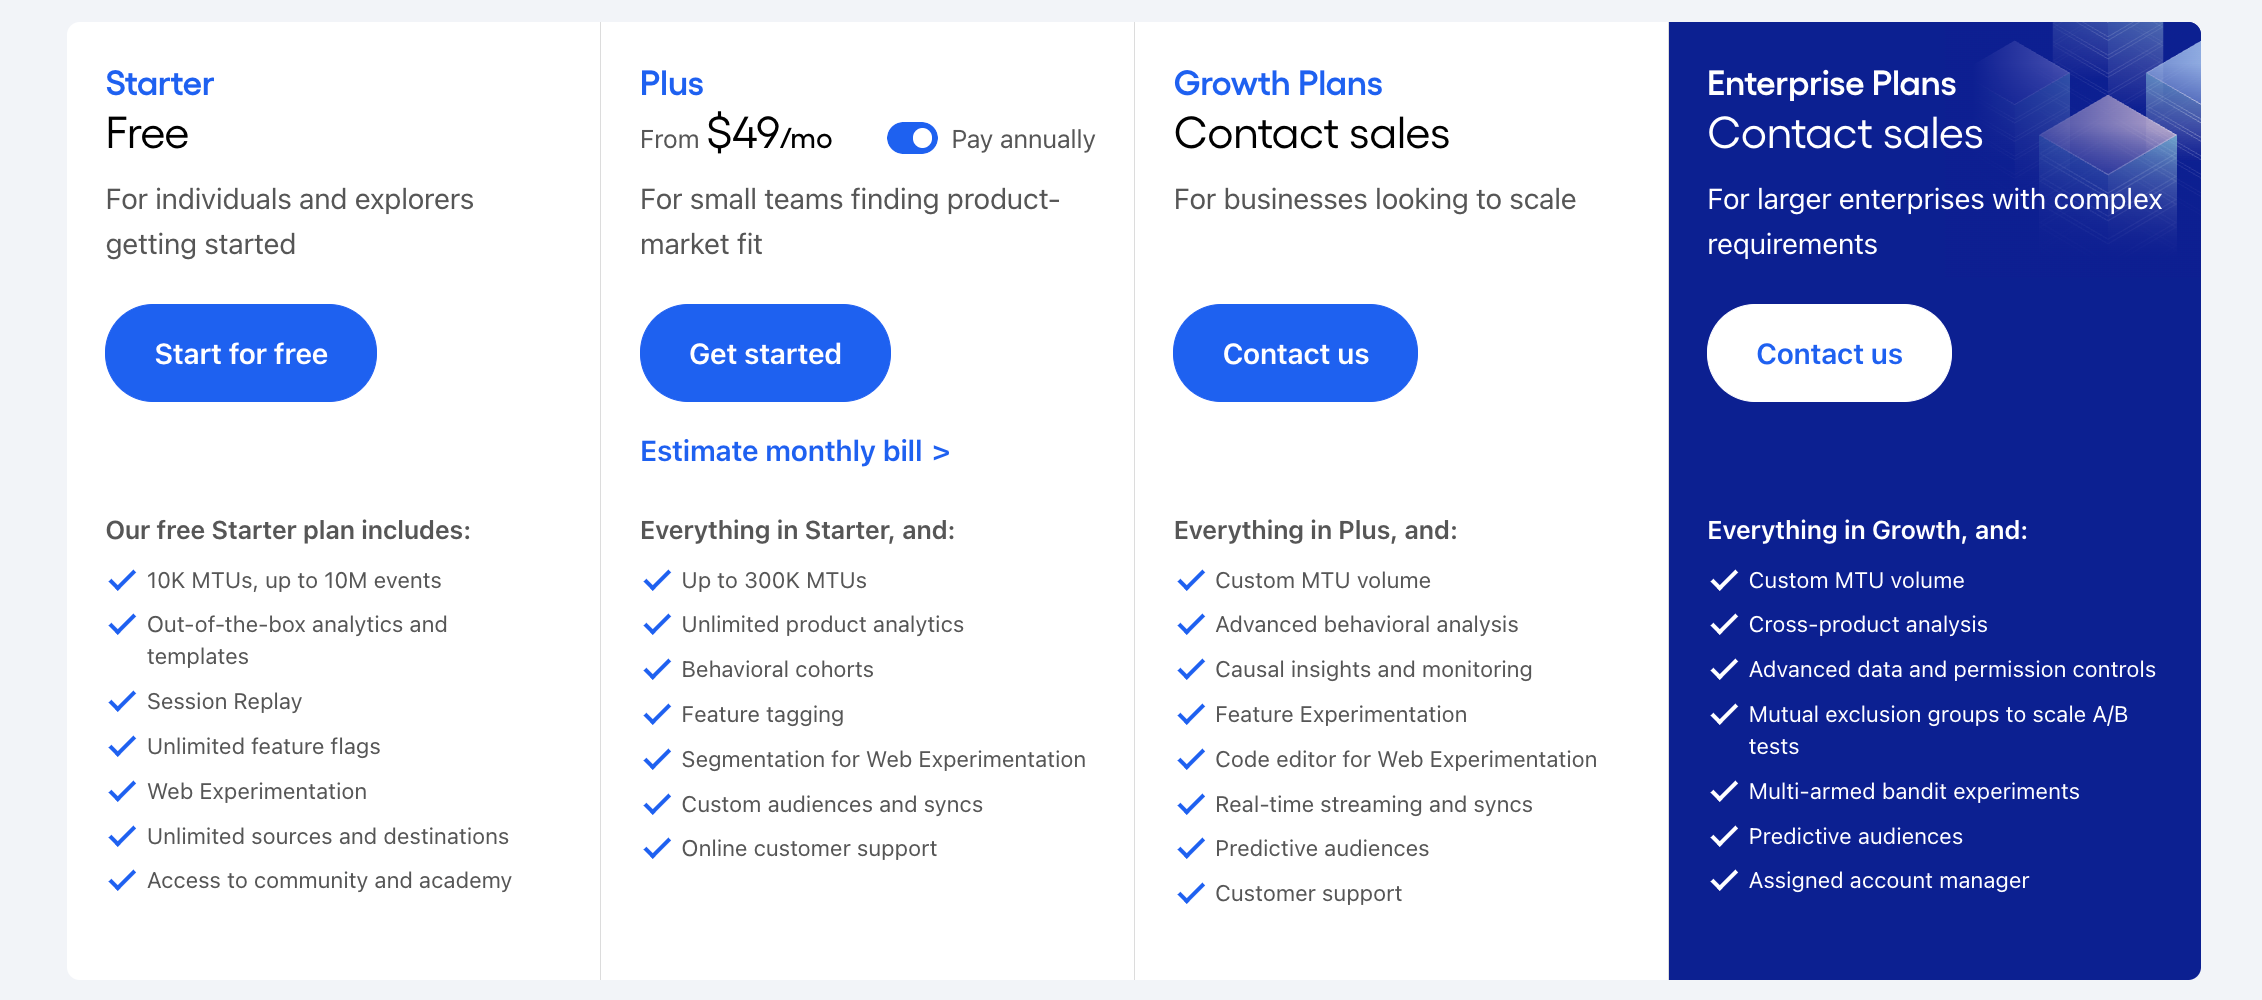The image size is (2262, 1000).
Task: Click the white Enterprise Contact us button
Action: pos(1829,353)
